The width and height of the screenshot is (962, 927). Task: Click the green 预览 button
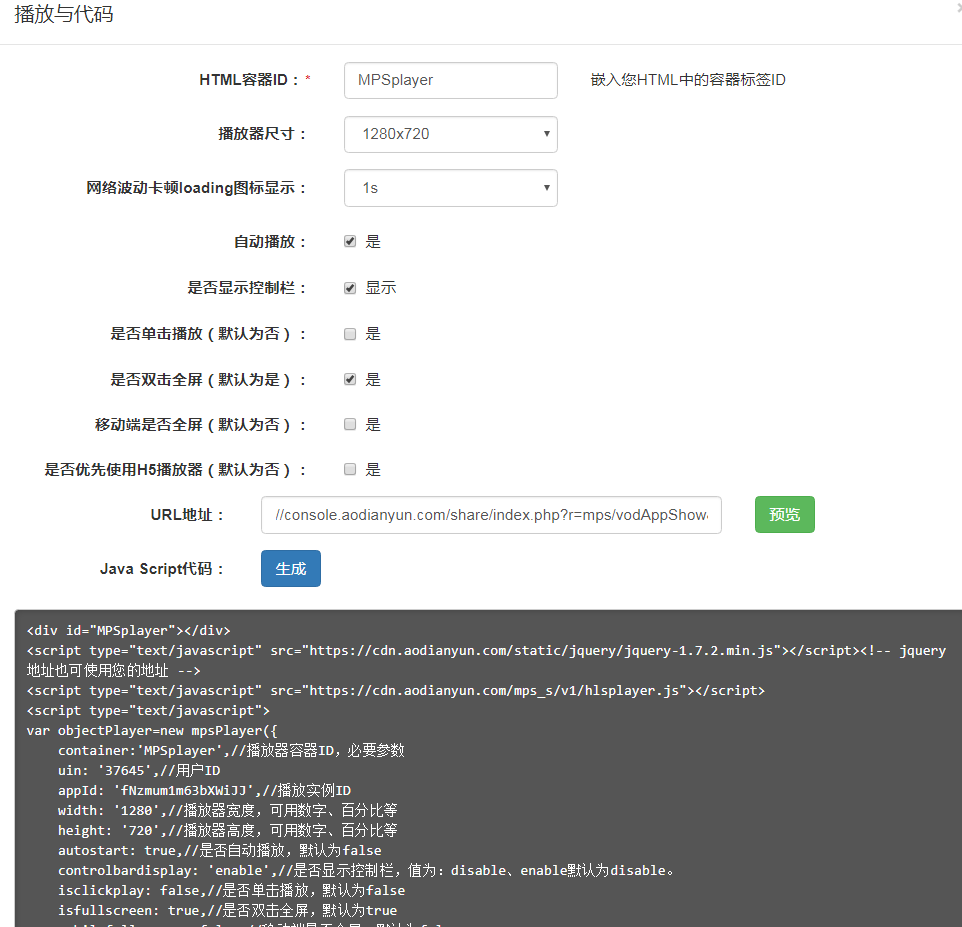(x=785, y=514)
